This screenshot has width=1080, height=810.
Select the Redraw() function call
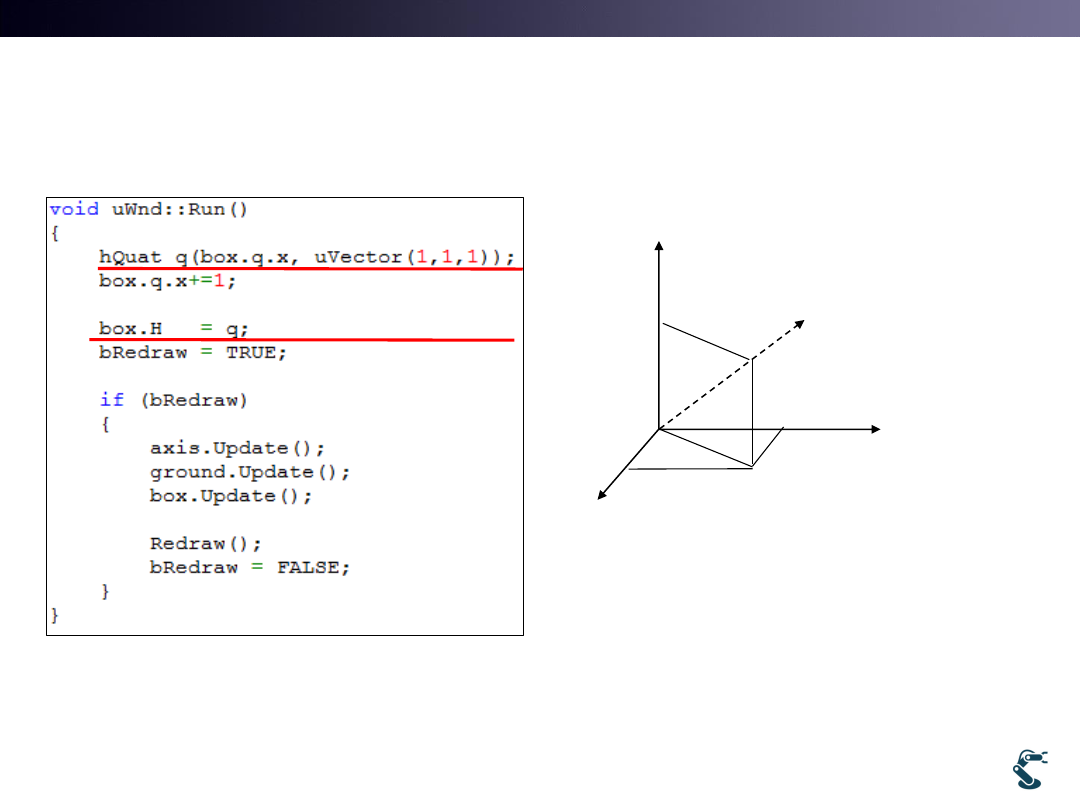point(205,544)
